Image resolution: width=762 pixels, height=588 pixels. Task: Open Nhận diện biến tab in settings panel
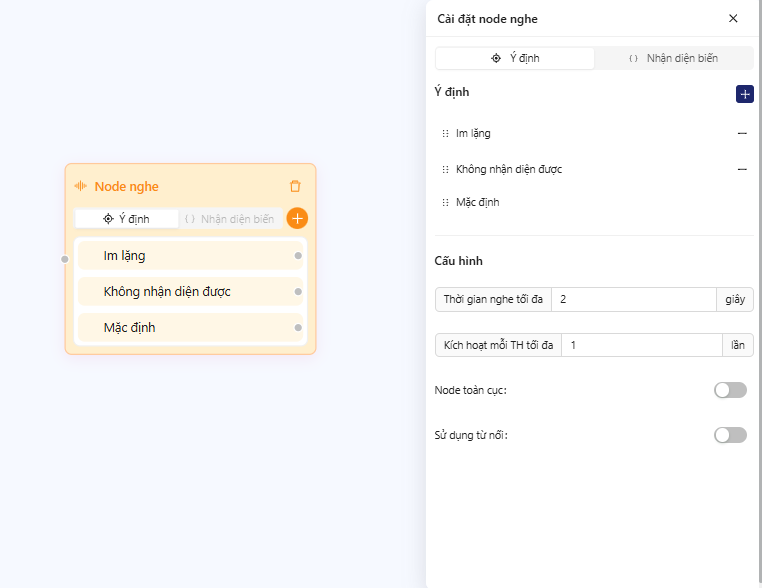click(673, 58)
